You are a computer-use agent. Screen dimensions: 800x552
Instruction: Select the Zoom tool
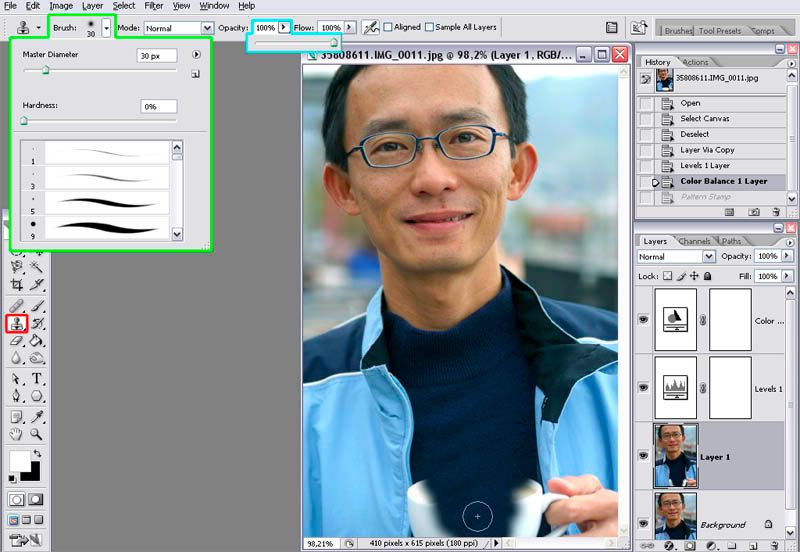tap(36, 434)
